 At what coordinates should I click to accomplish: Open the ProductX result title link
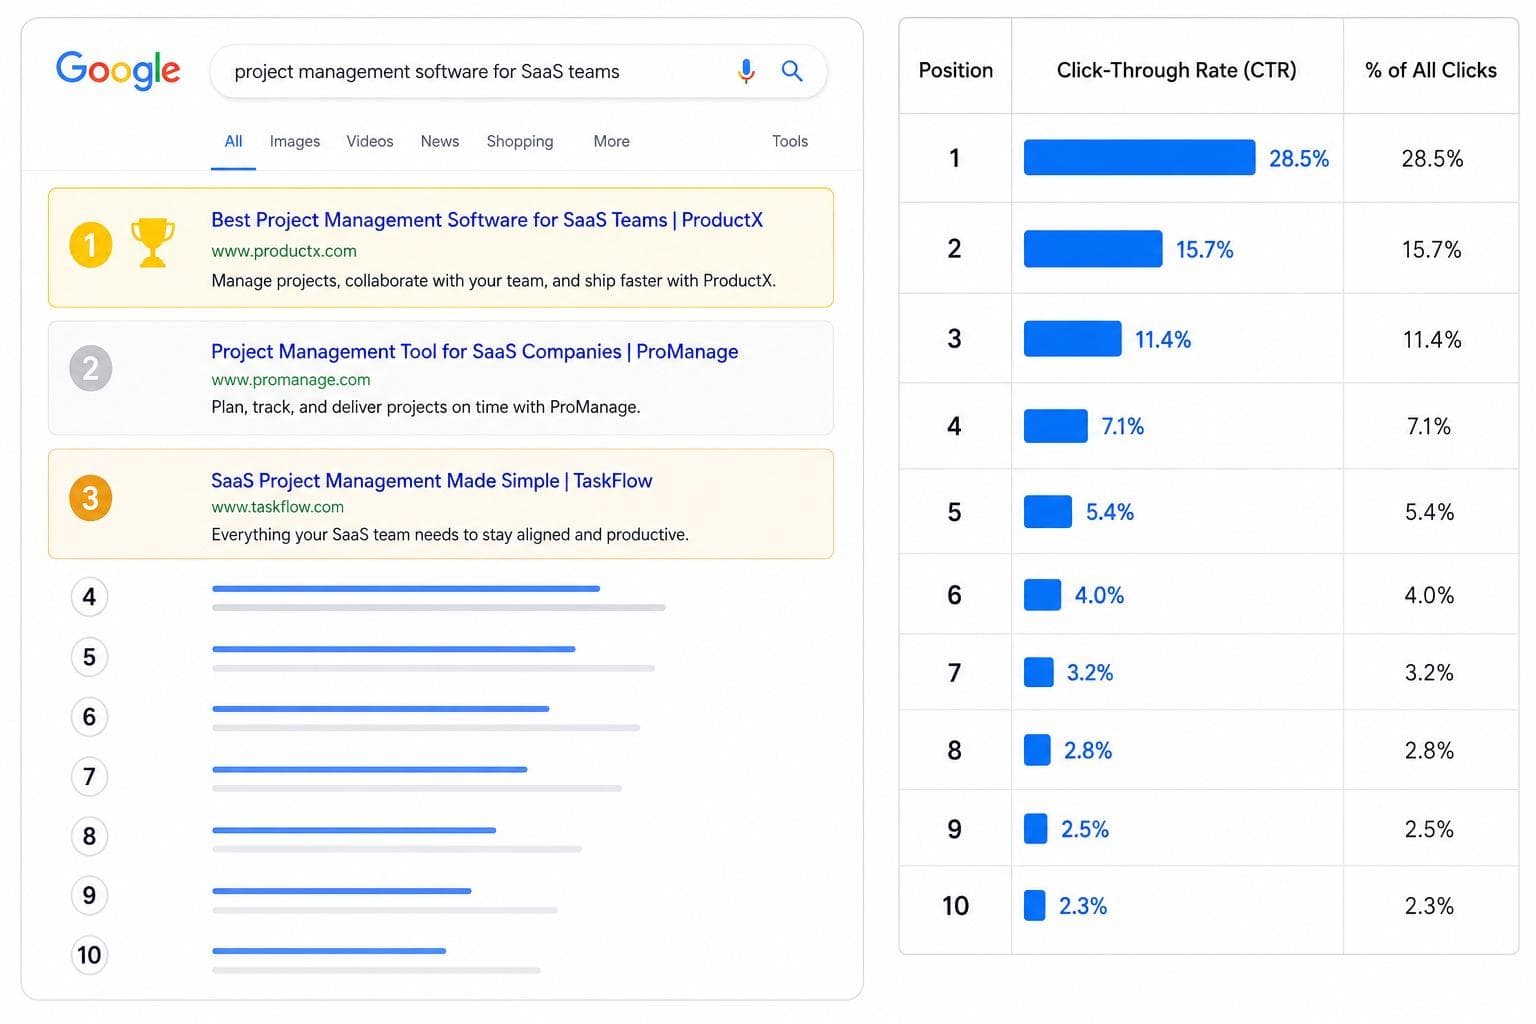pos(487,220)
